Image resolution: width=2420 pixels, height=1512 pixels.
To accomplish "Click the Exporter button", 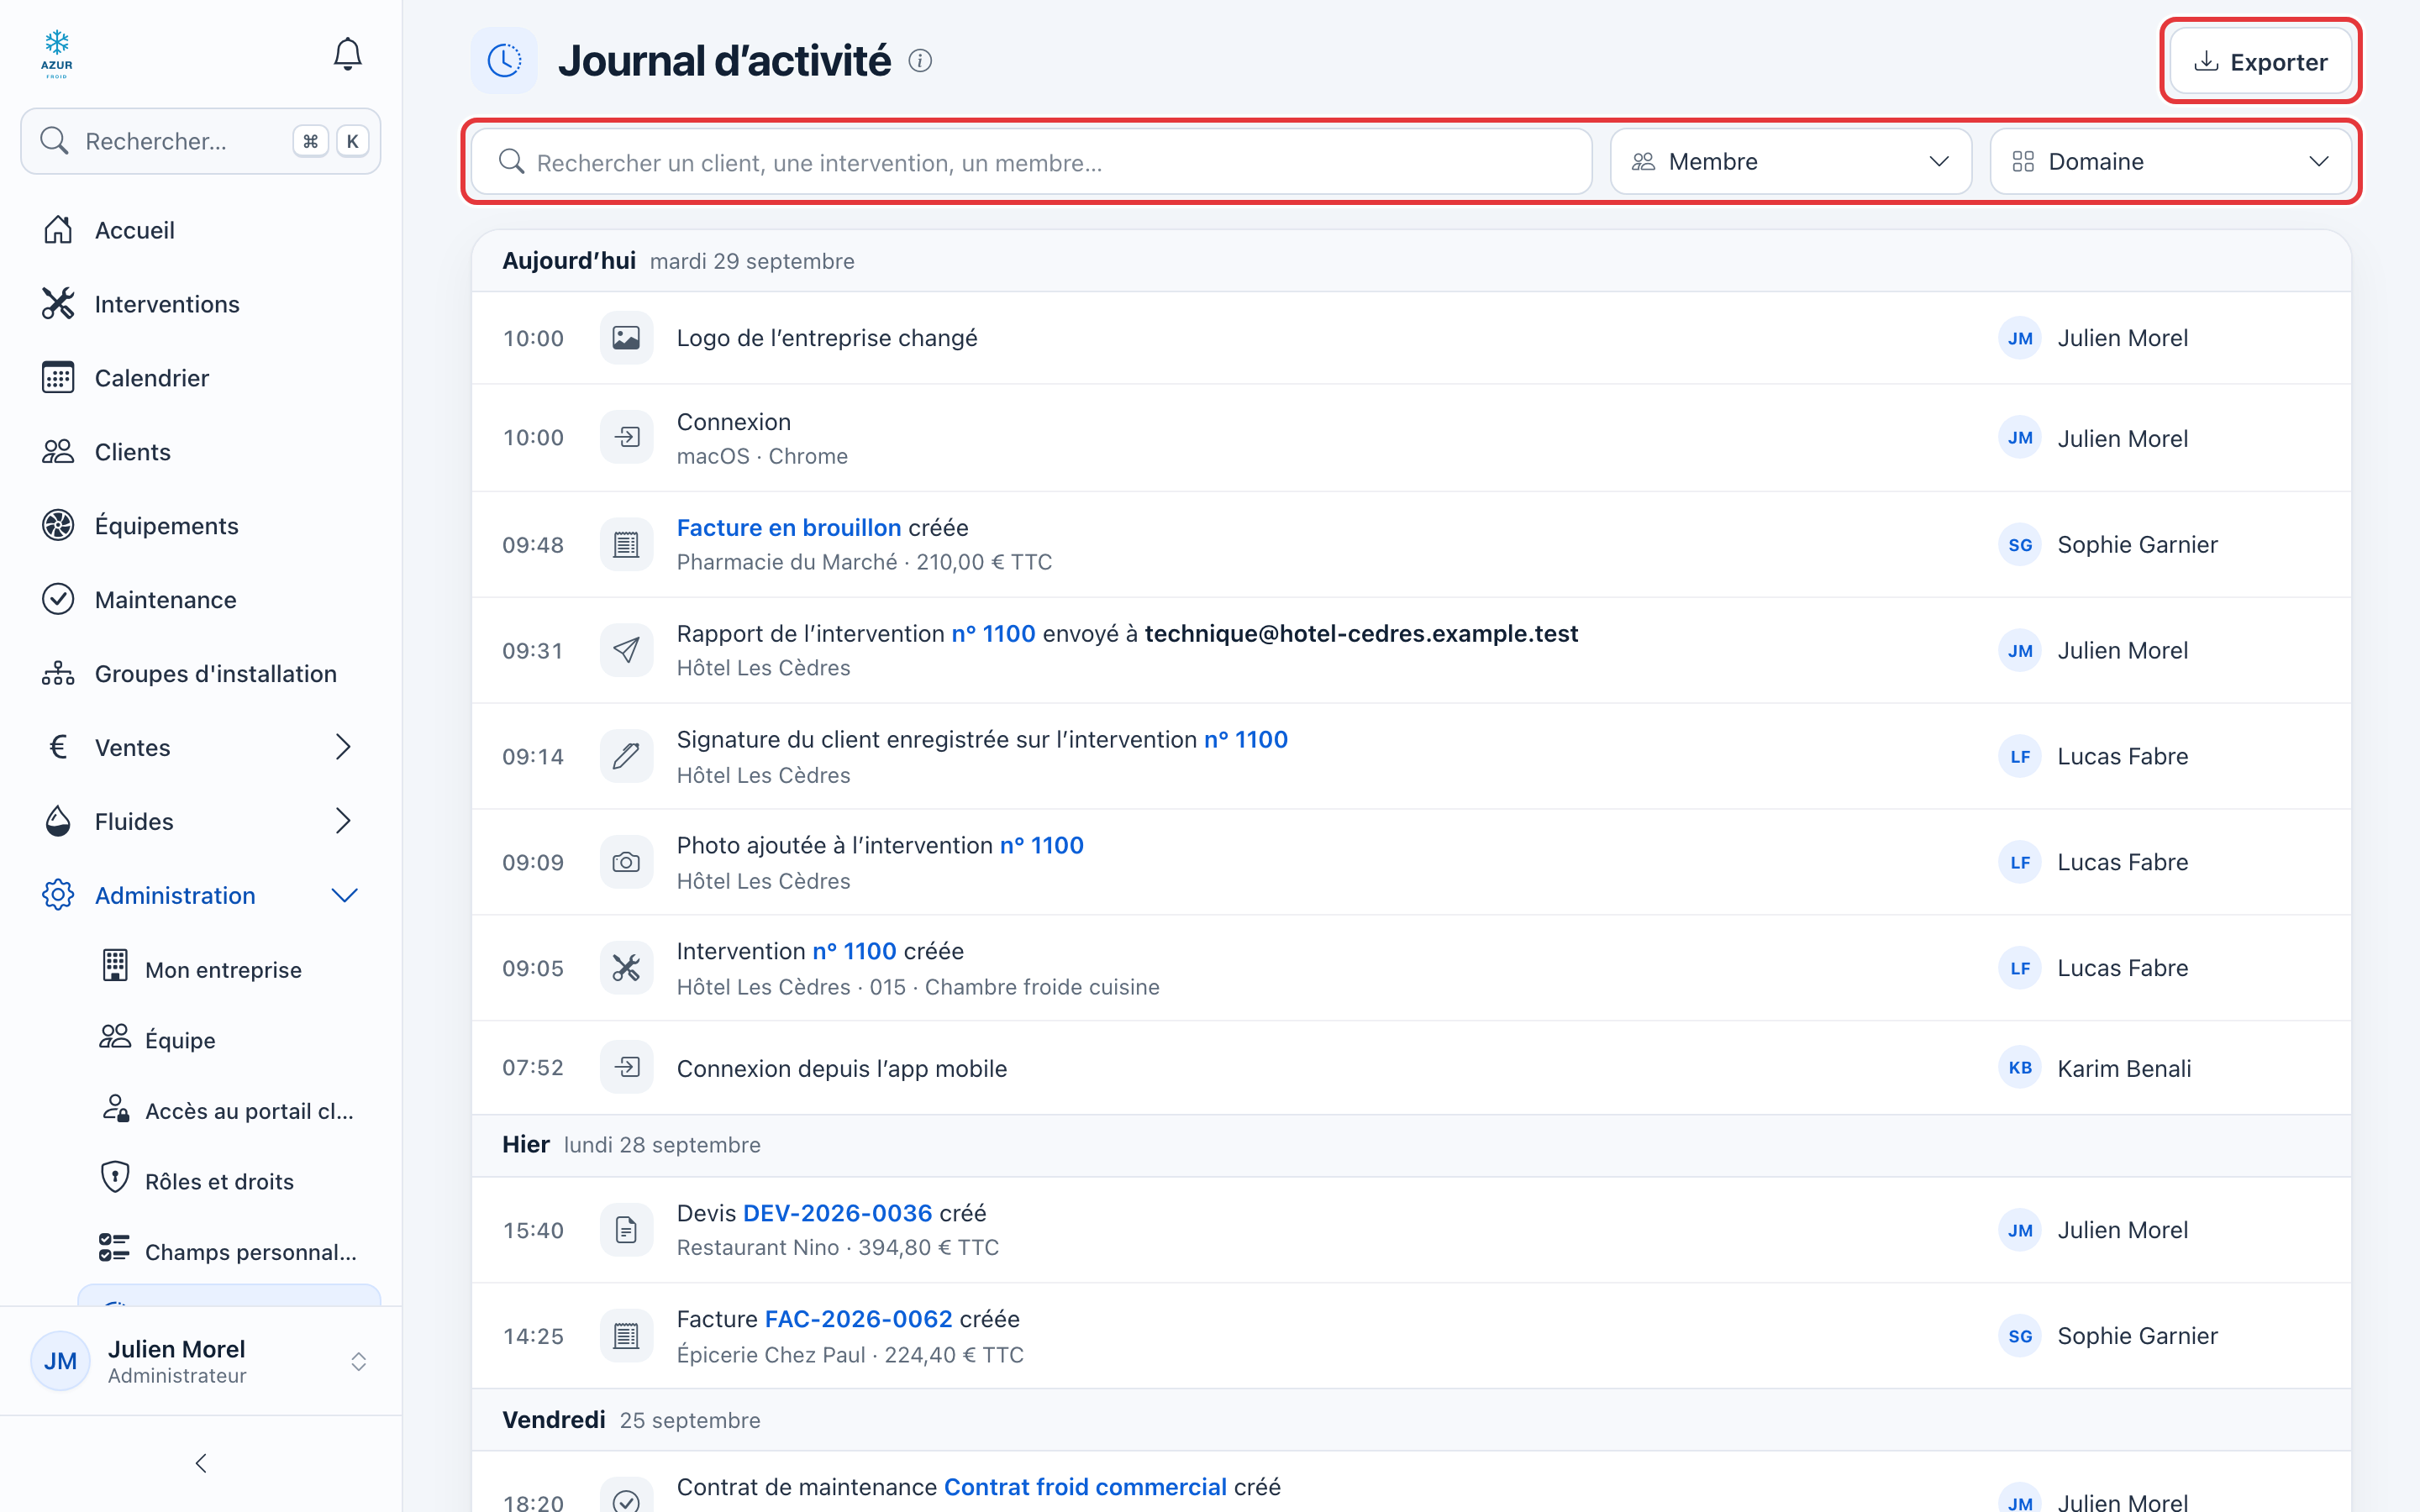I will pyautogui.click(x=2260, y=62).
